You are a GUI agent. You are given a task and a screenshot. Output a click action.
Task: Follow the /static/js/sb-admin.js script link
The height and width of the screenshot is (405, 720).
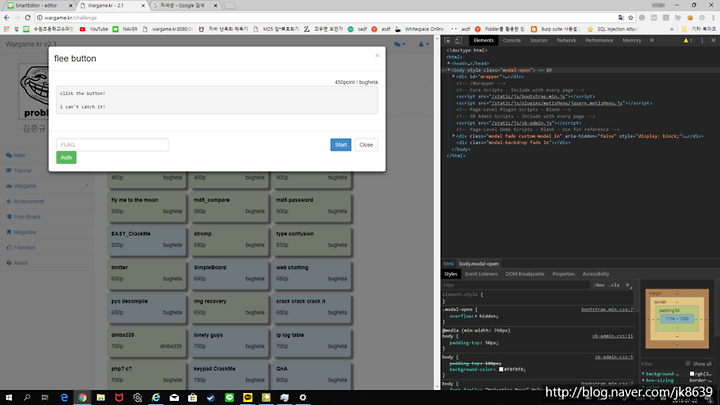coord(522,123)
